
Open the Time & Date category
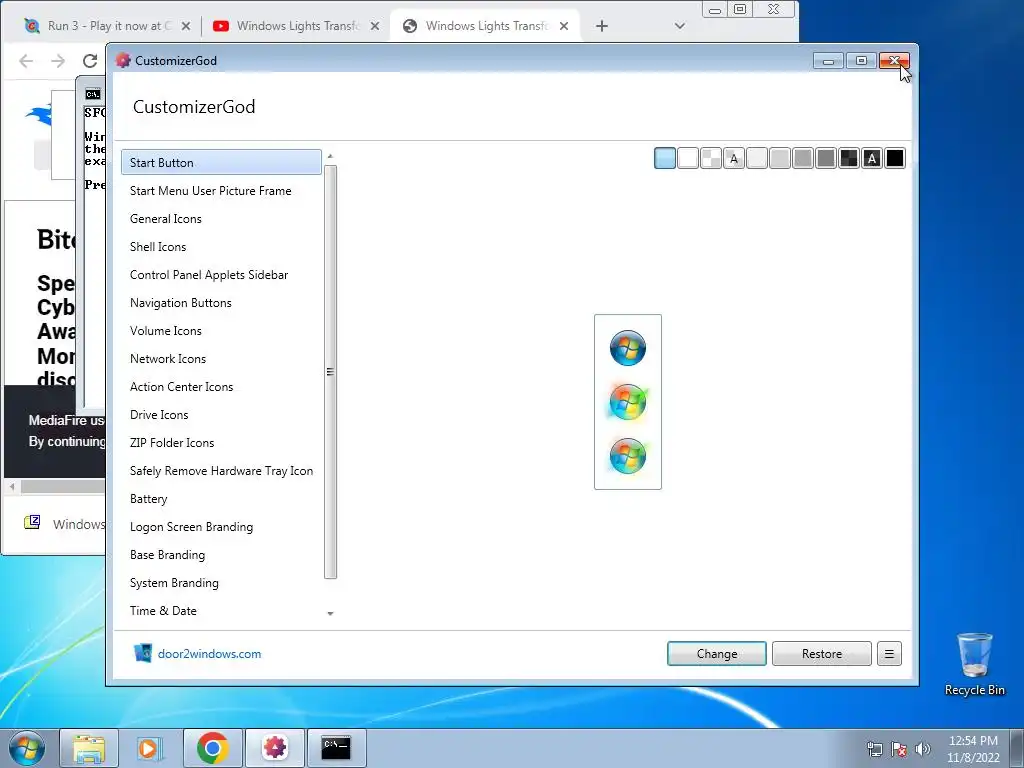pyautogui.click(x=221, y=611)
